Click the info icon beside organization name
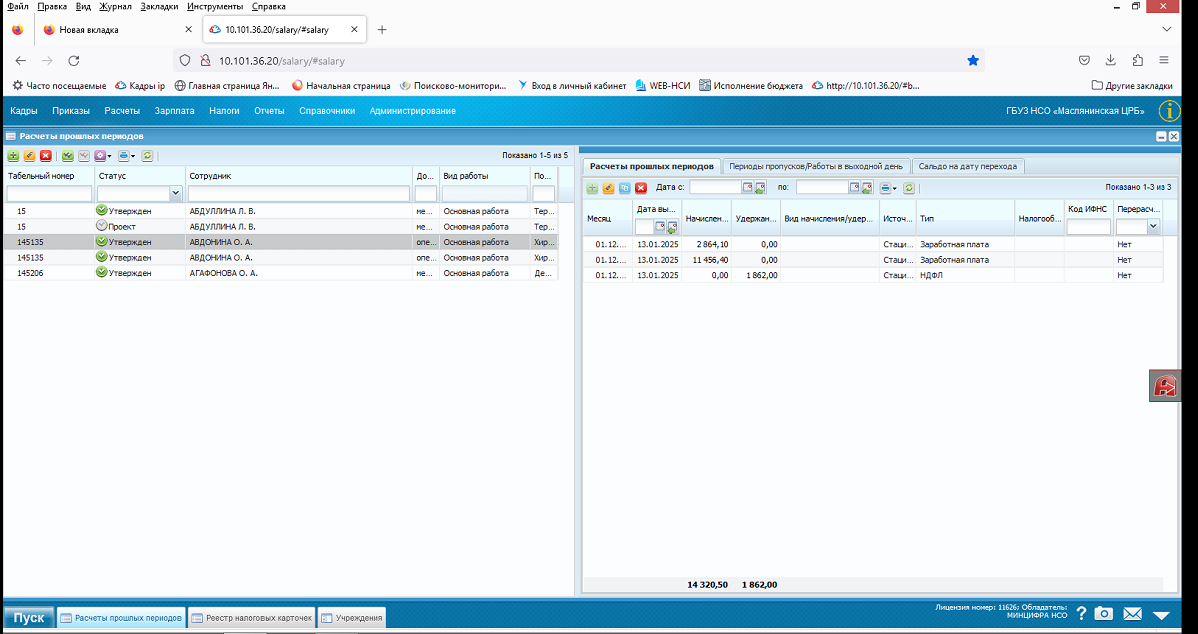1198x634 pixels. 1169,111
